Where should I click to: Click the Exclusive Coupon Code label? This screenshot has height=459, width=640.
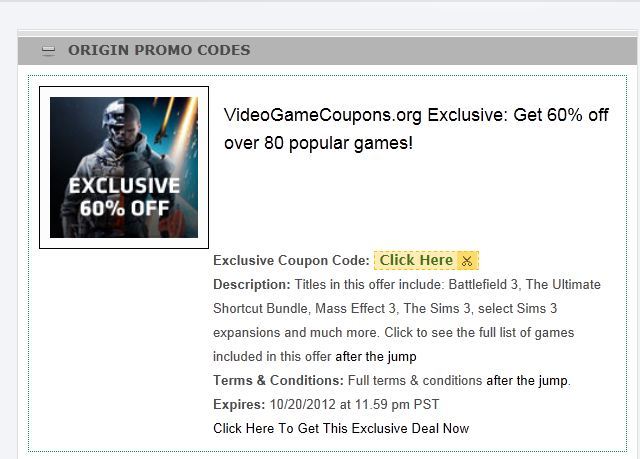pos(291,261)
